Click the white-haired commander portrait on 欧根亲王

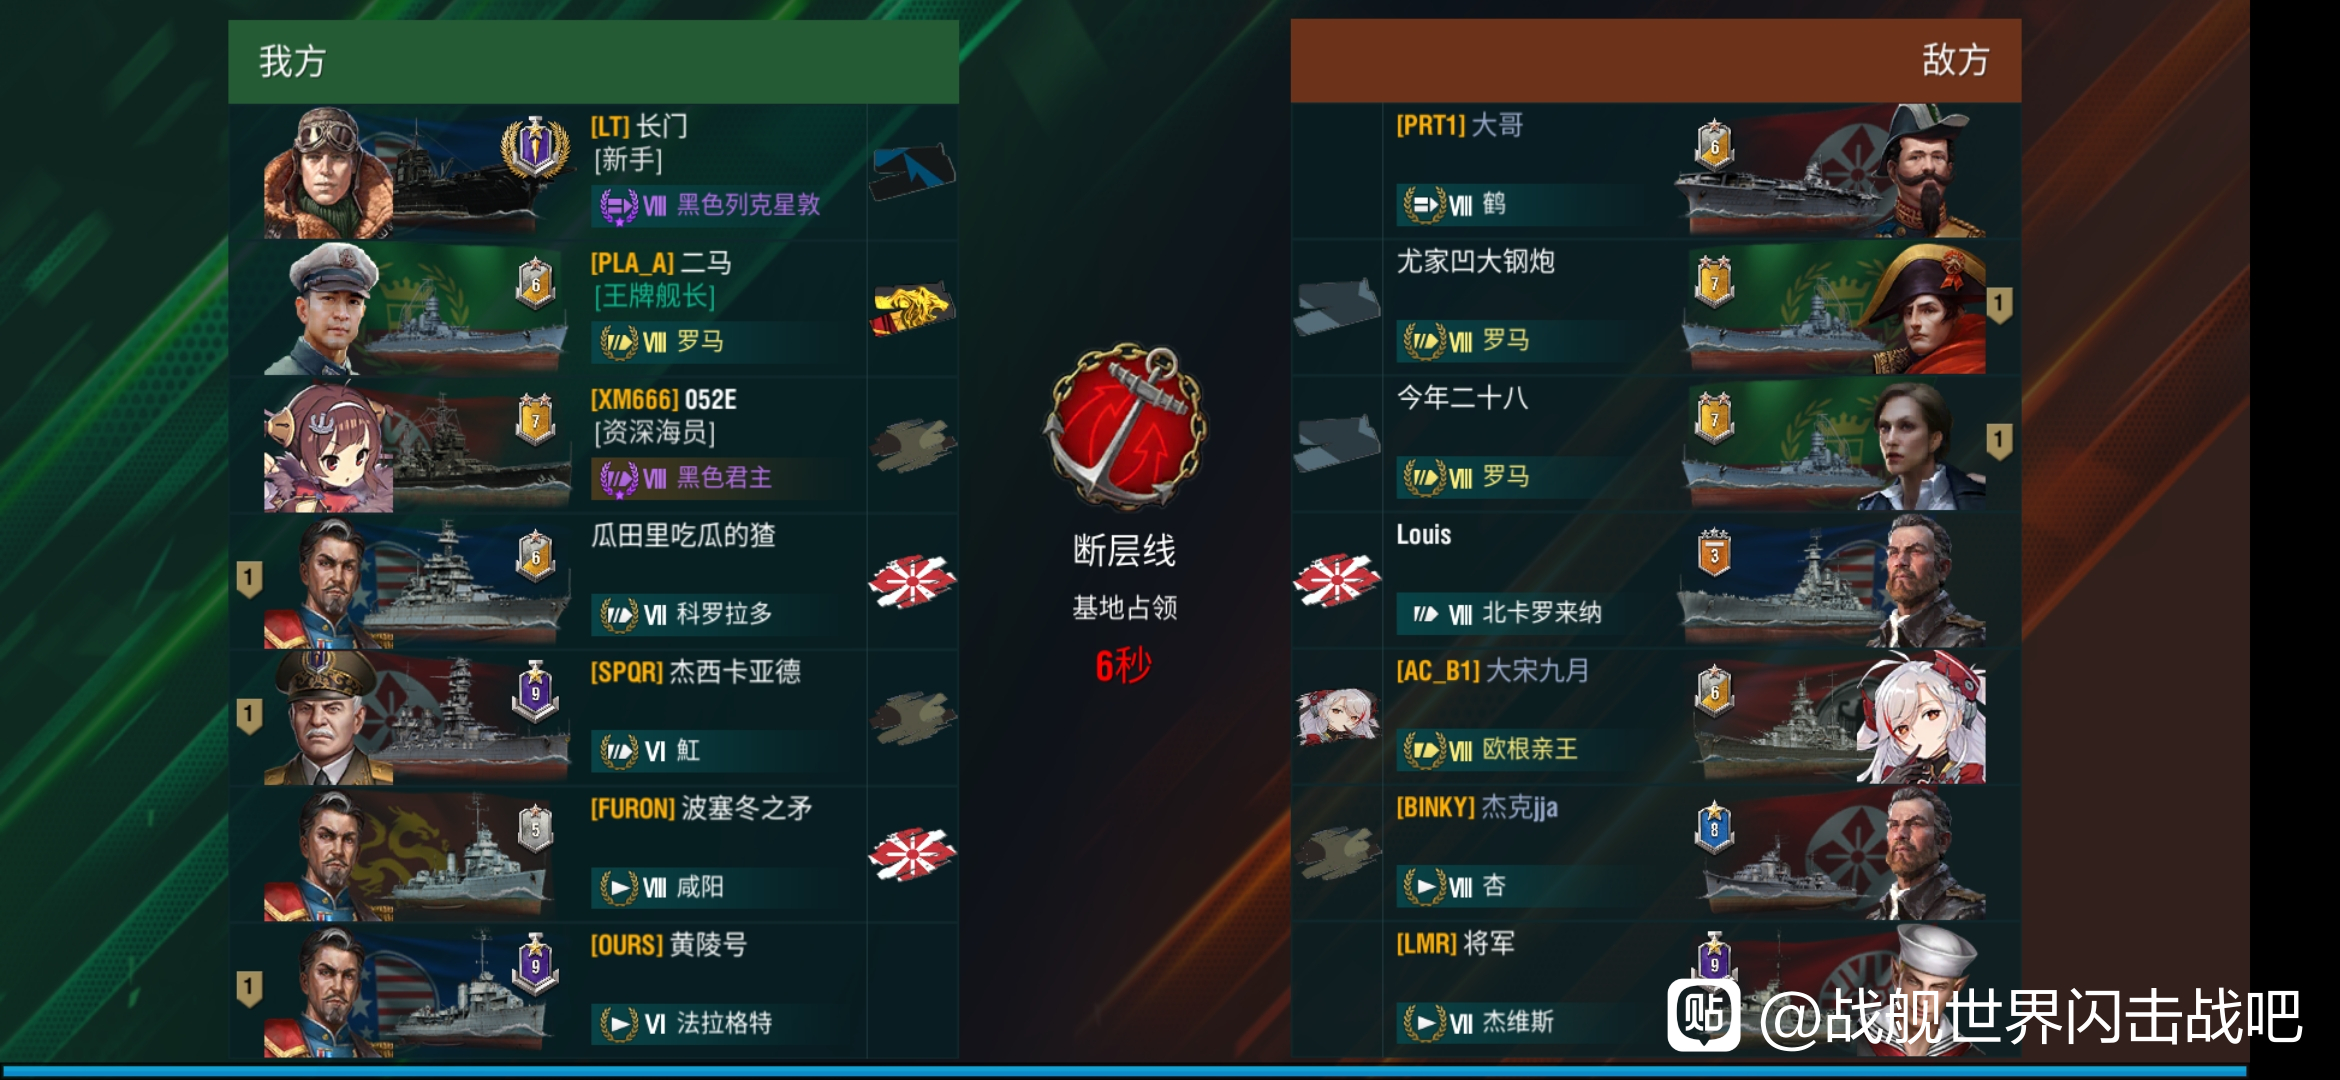(x=1921, y=717)
